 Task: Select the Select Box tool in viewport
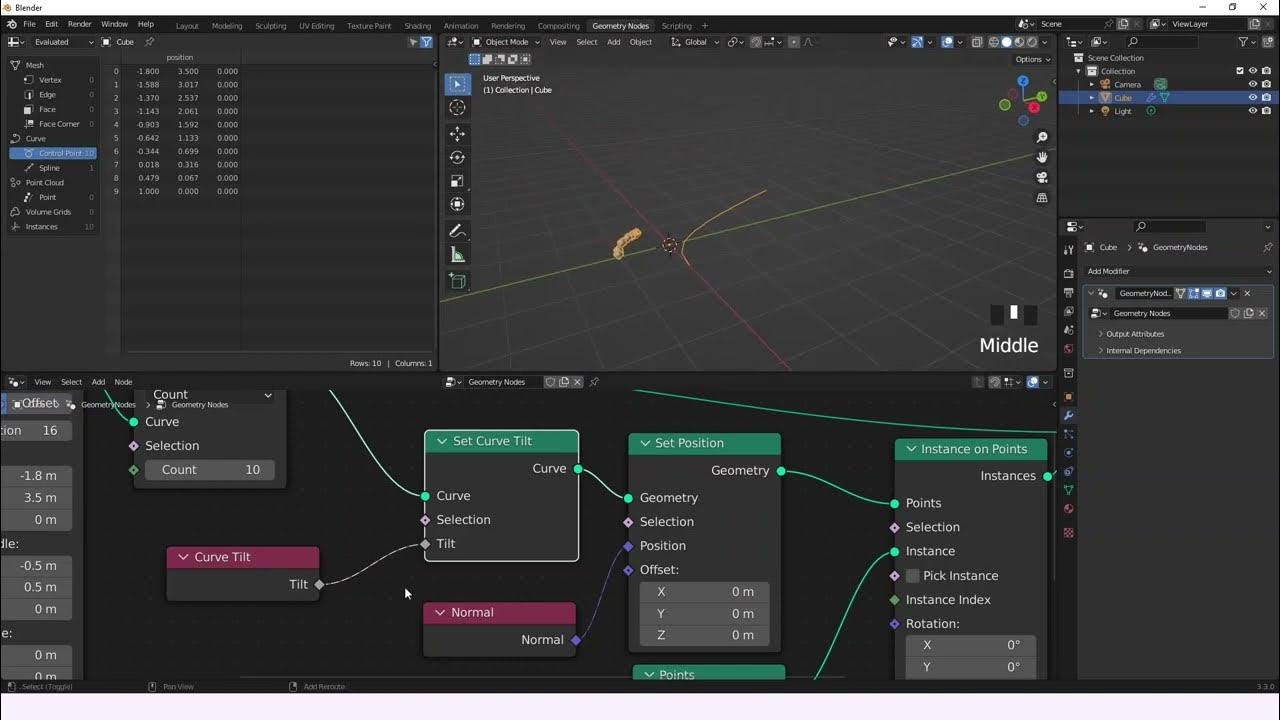(x=457, y=84)
